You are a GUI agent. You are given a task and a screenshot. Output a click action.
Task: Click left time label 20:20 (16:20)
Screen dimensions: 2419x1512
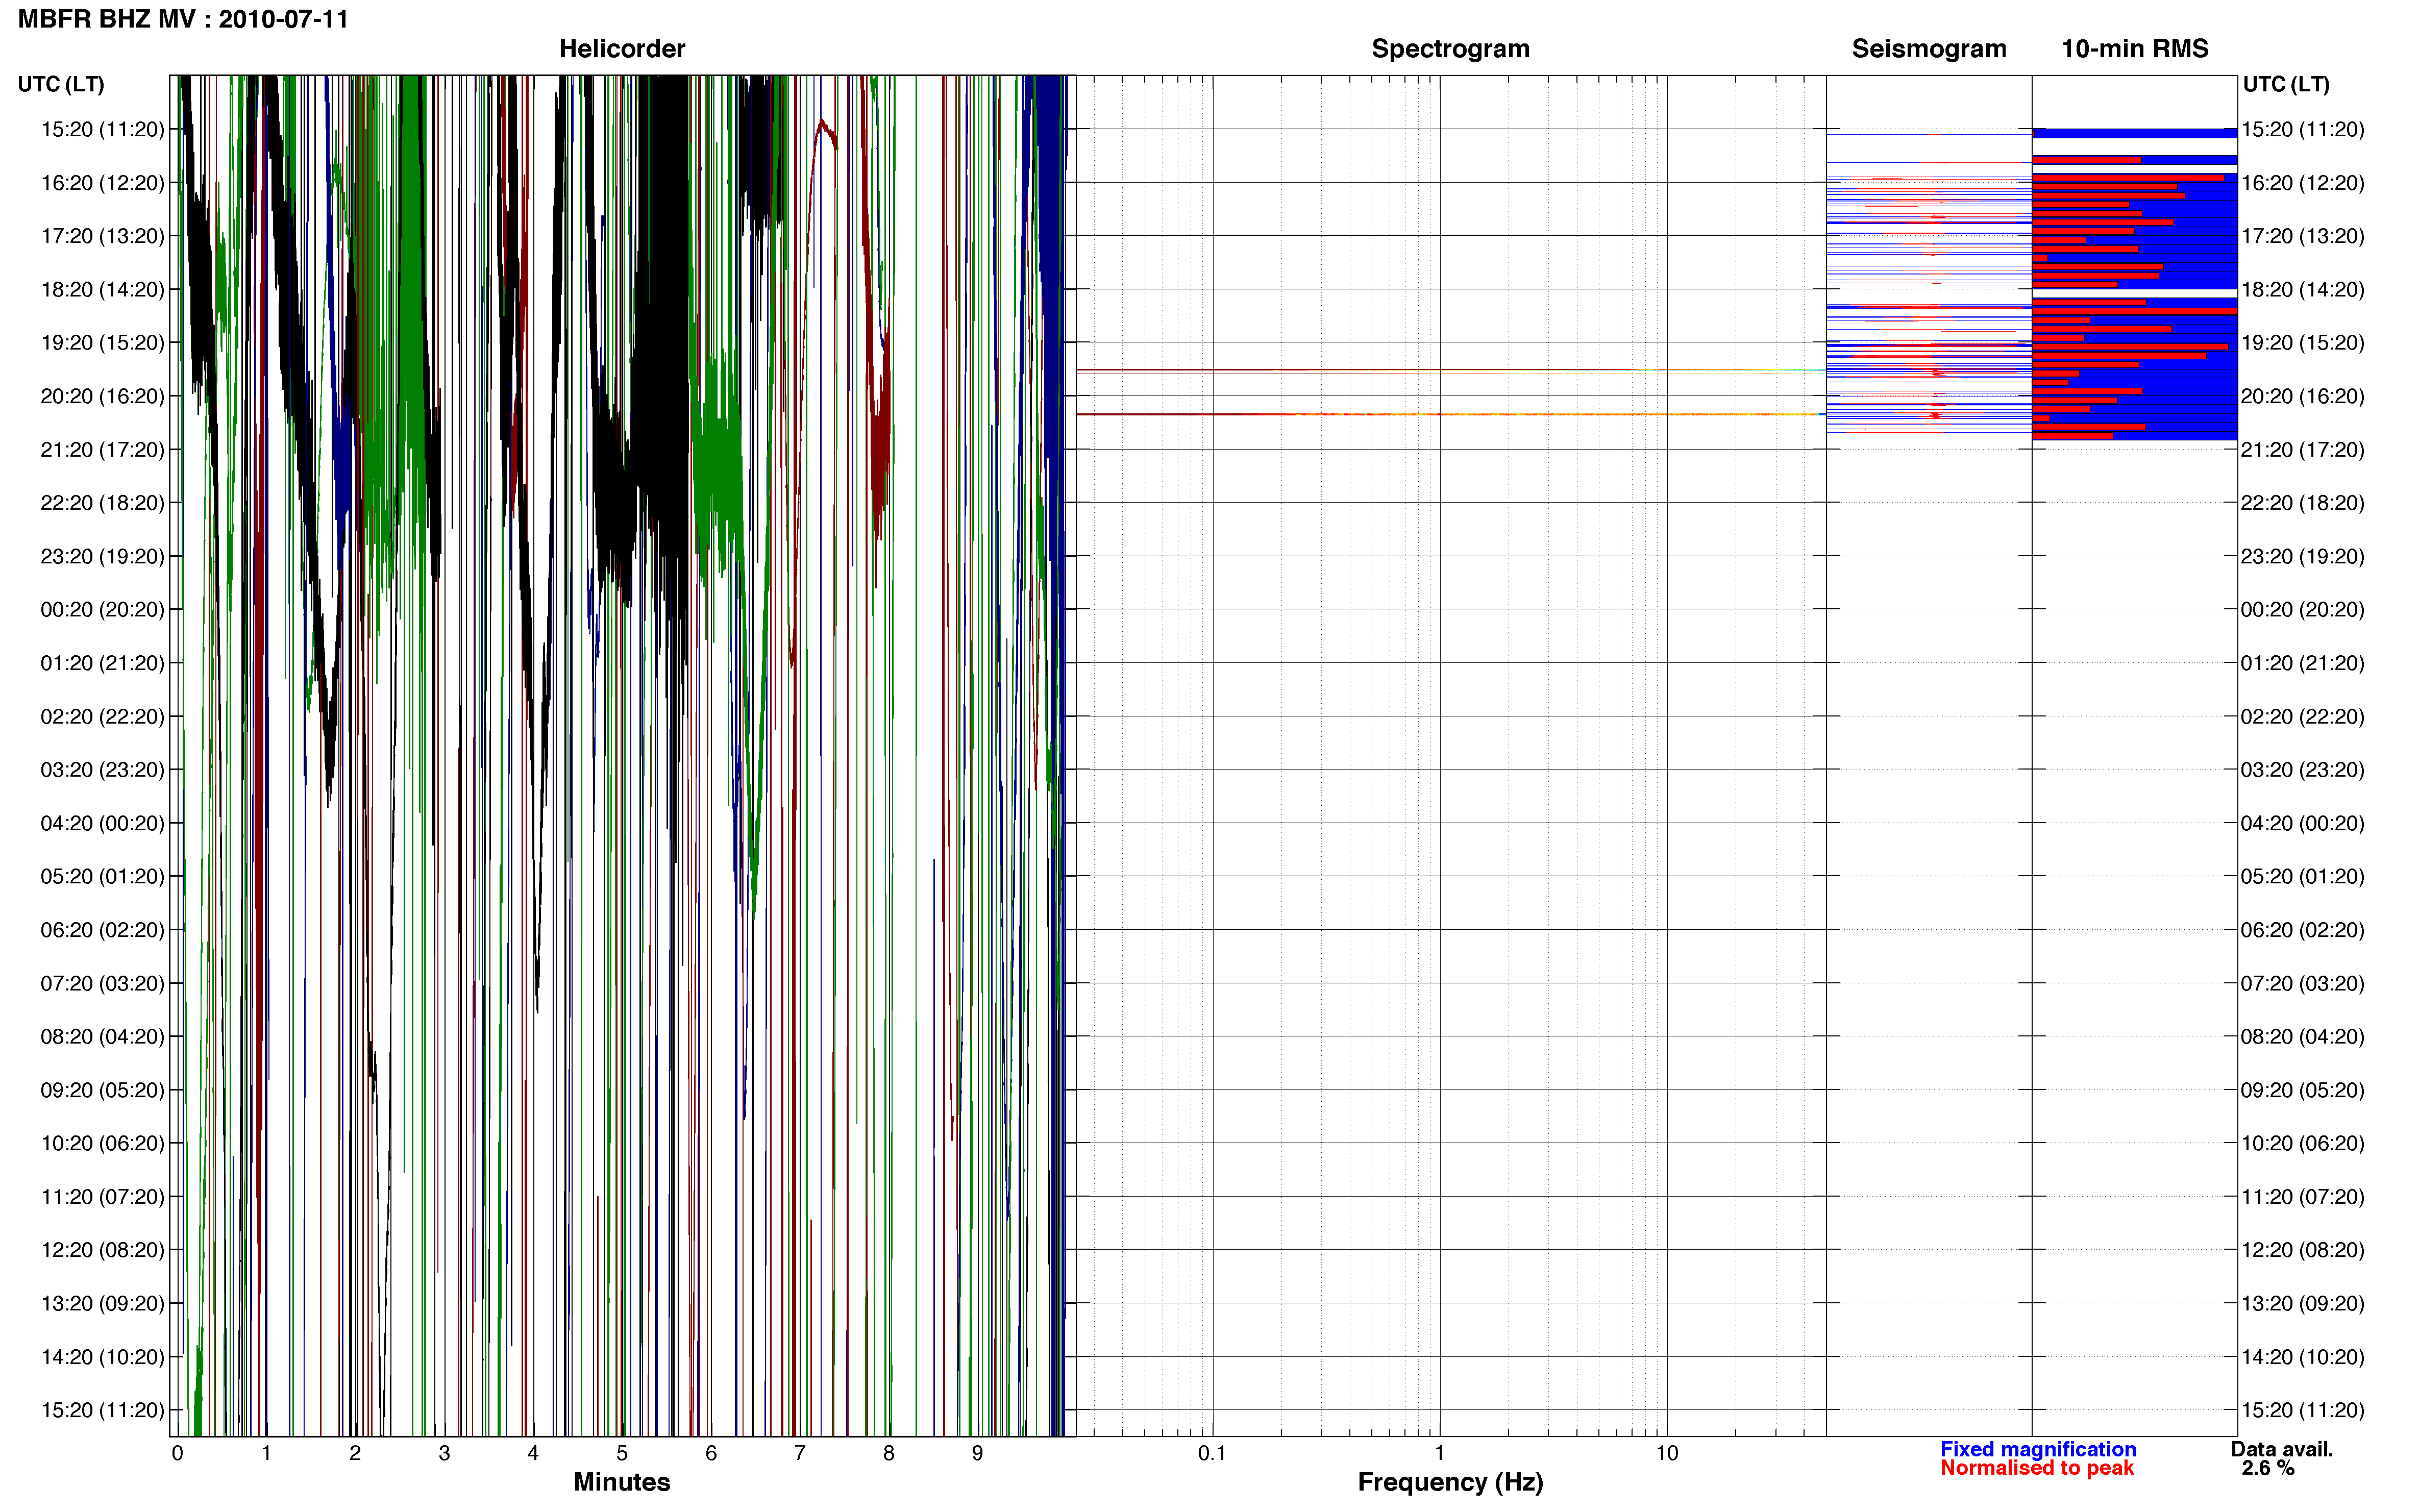pos(102,396)
